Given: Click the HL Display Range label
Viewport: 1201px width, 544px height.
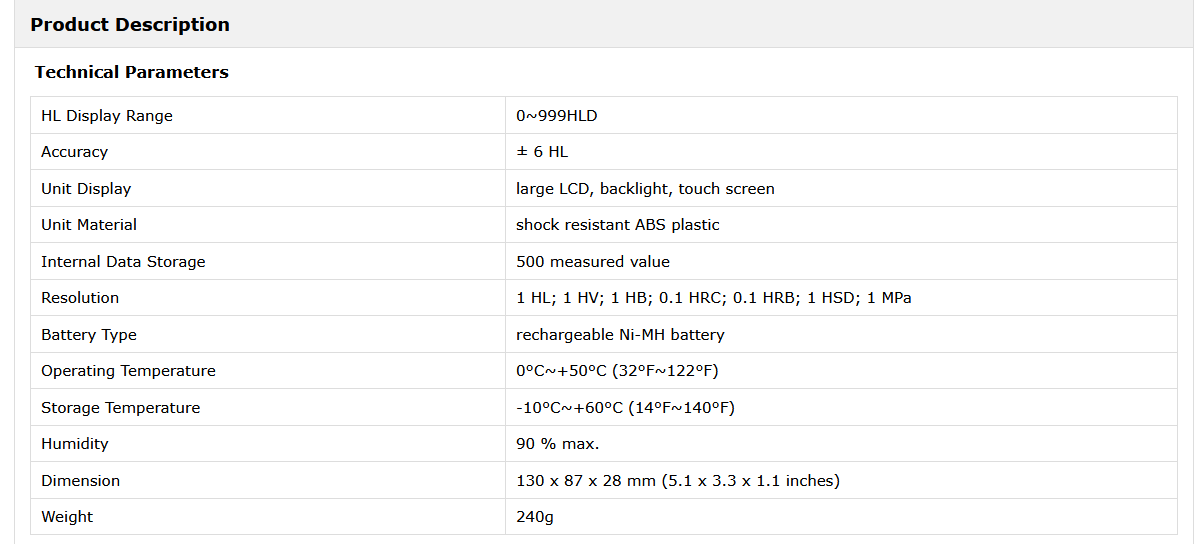Looking at the screenshot, I should (107, 116).
